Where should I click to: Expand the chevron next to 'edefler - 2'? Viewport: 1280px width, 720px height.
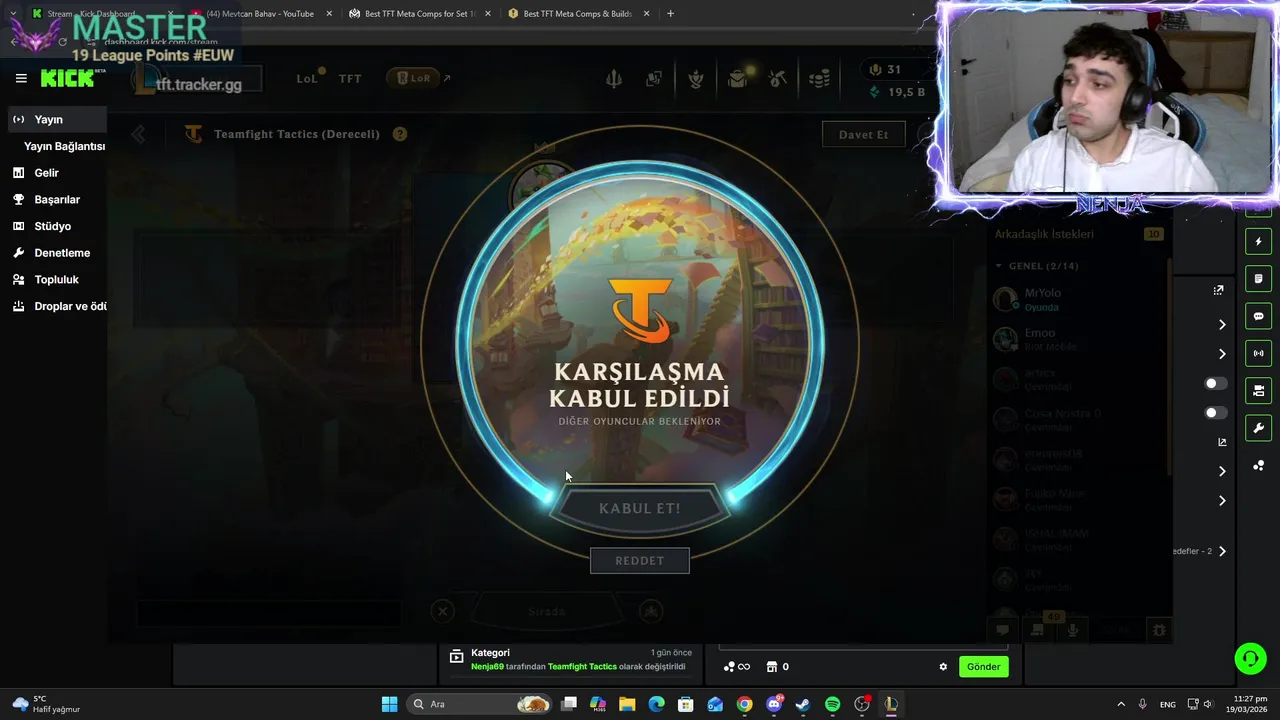tap(1221, 551)
